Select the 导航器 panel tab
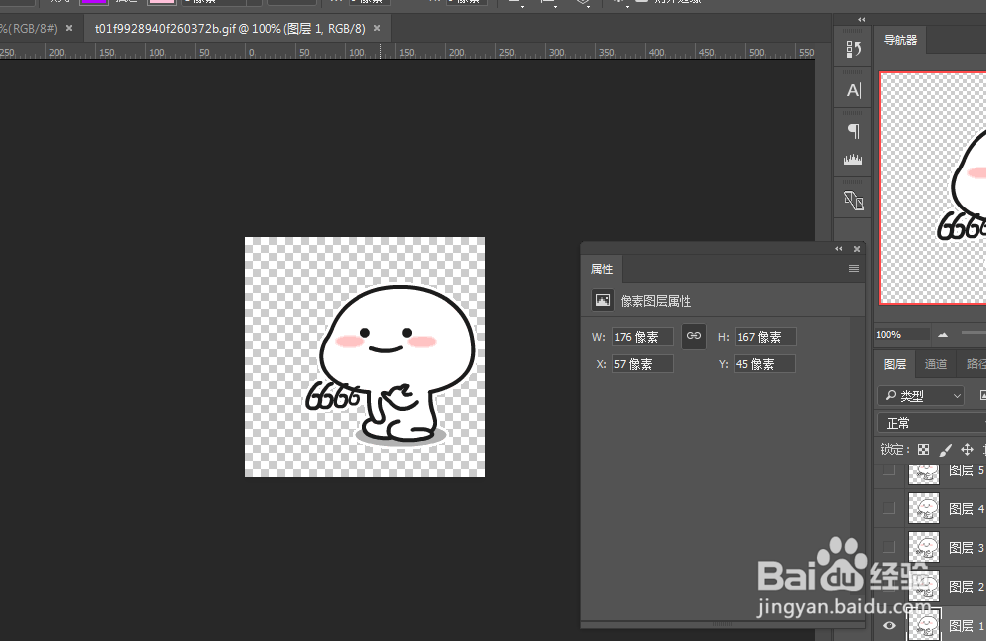986x641 pixels. click(x=900, y=40)
